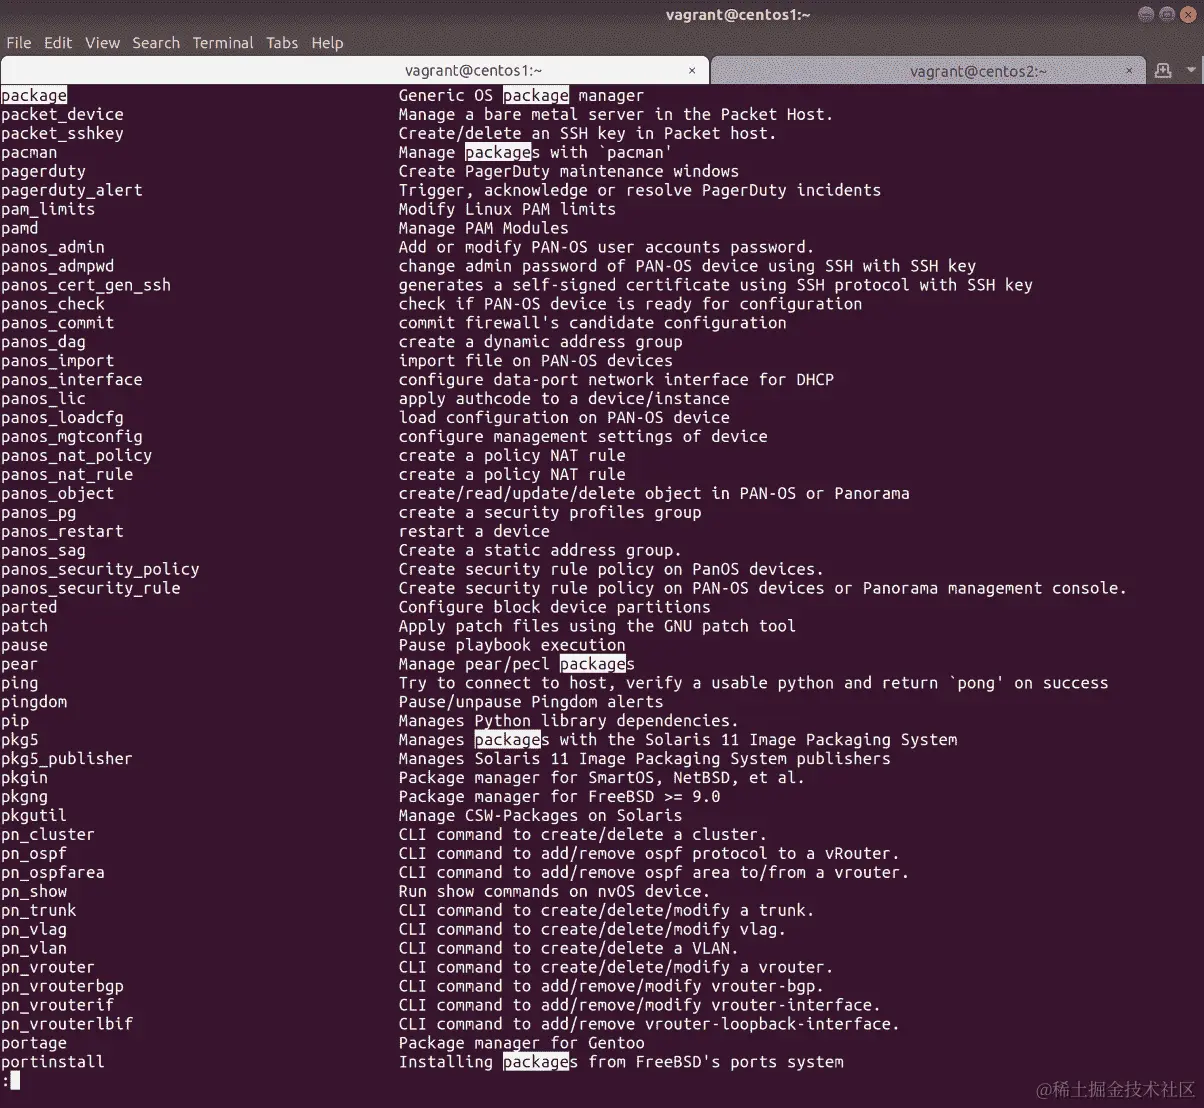
Task: Click the 'panos_restart' module name
Action: 62,532
